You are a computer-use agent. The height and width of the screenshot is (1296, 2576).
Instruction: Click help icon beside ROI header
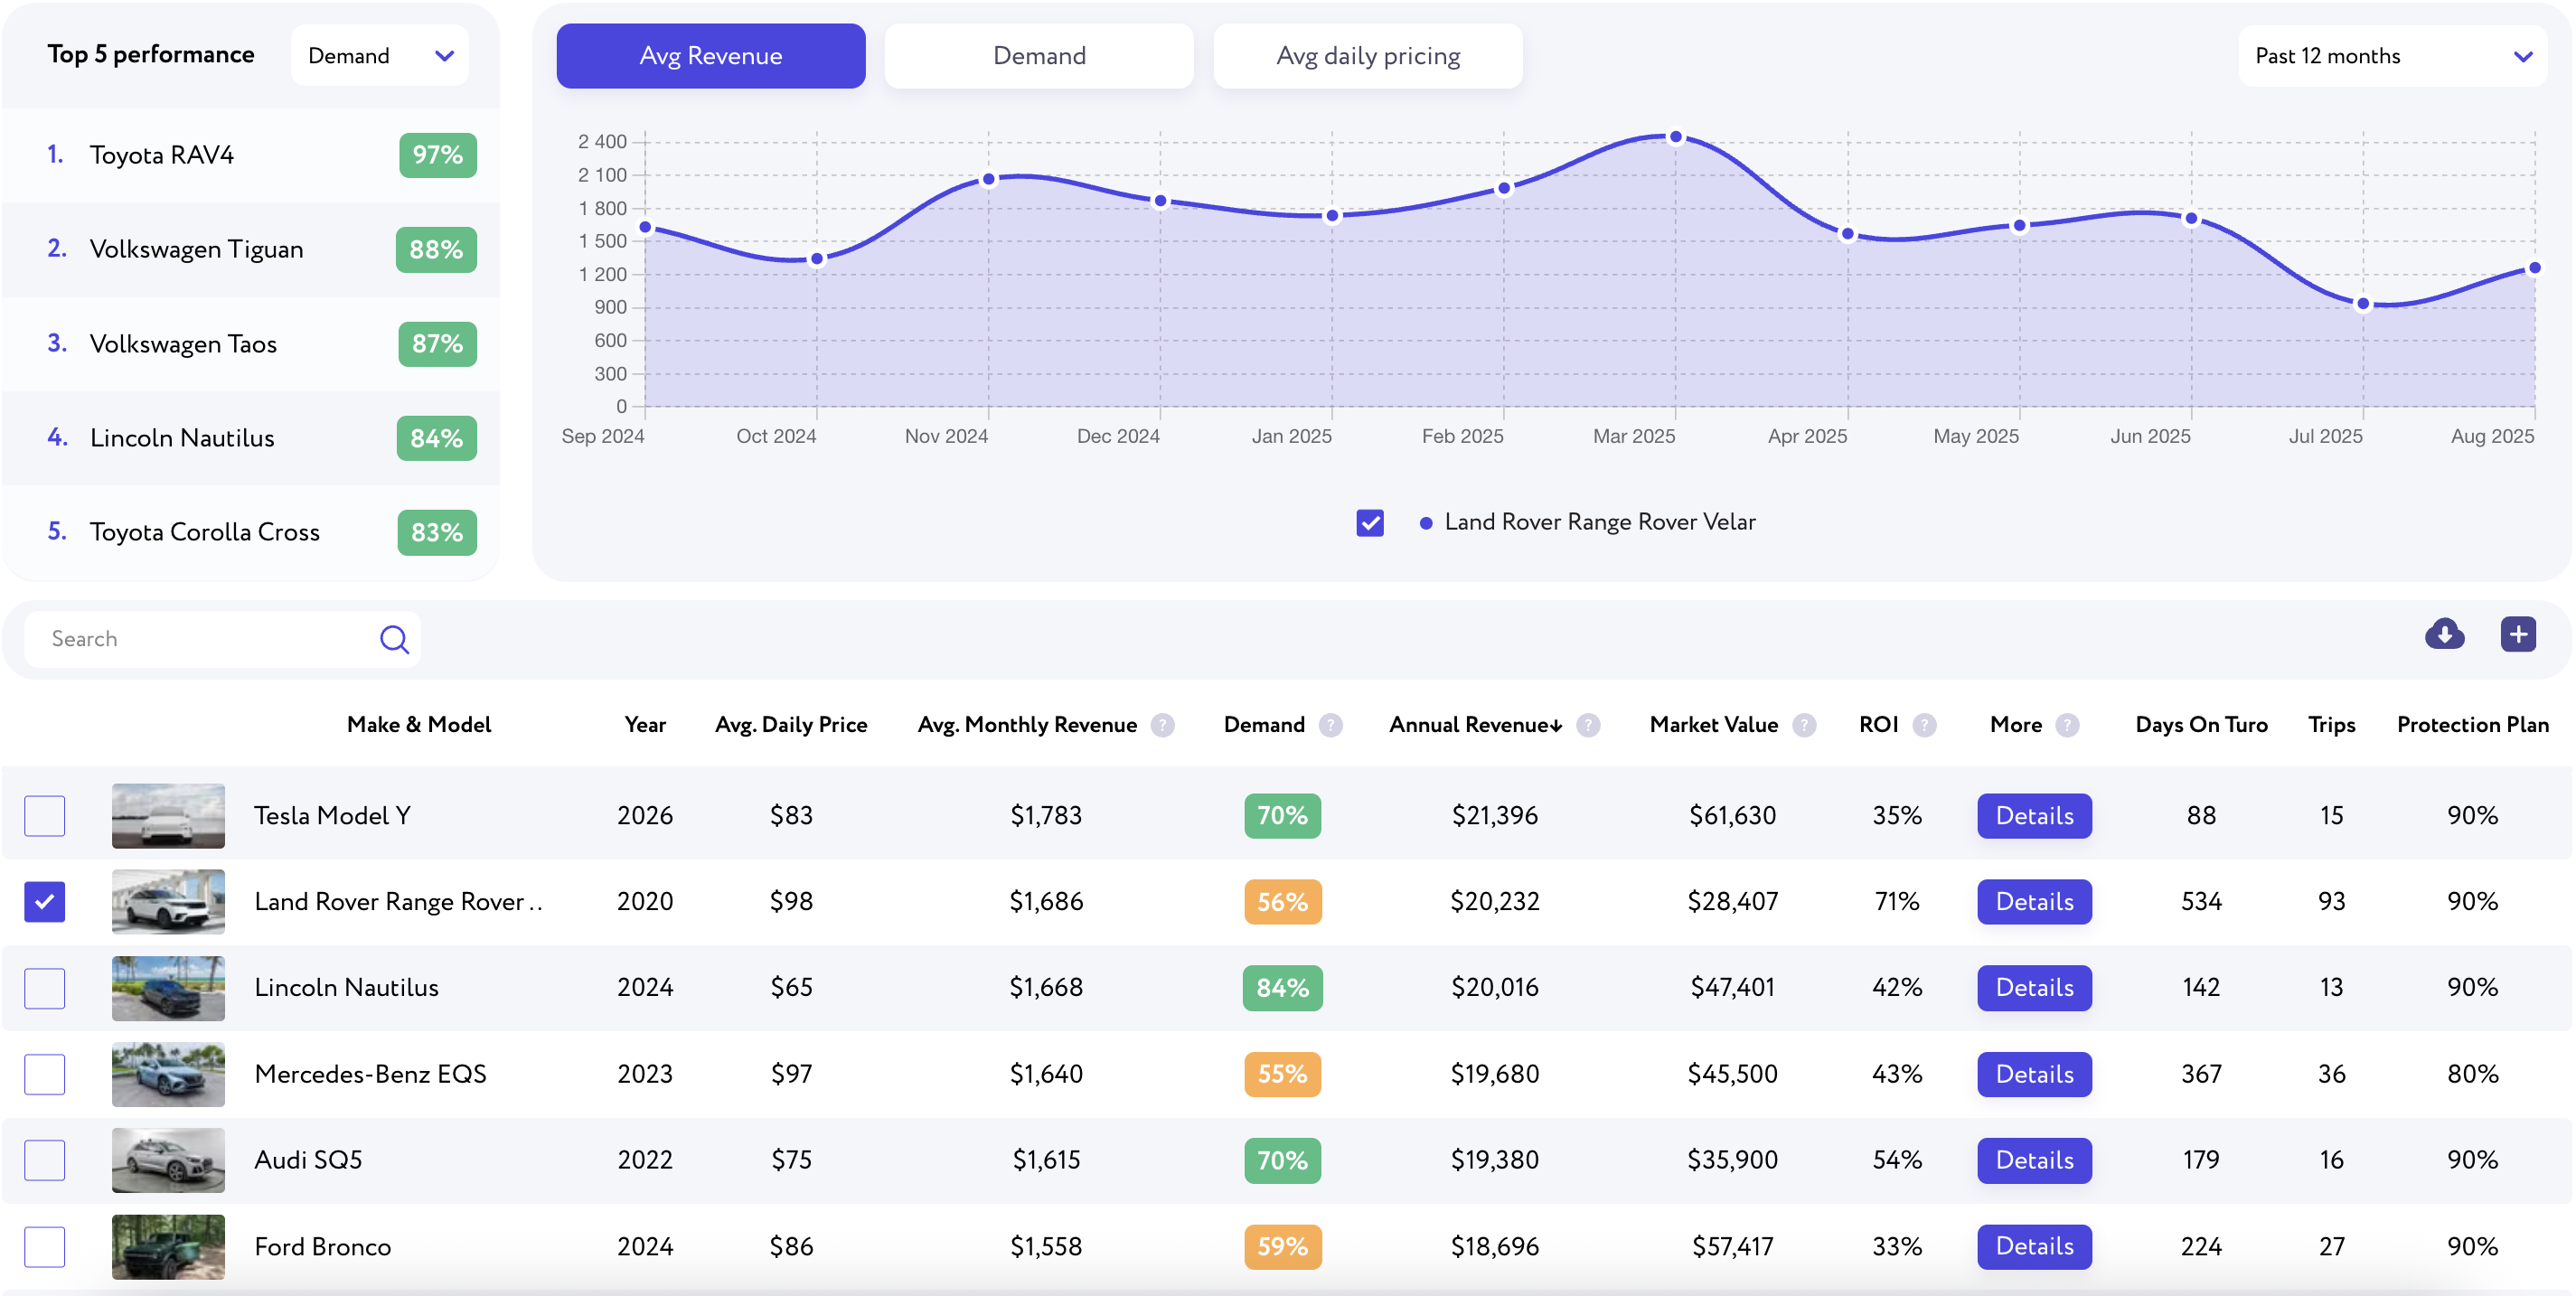(1924, 725)
